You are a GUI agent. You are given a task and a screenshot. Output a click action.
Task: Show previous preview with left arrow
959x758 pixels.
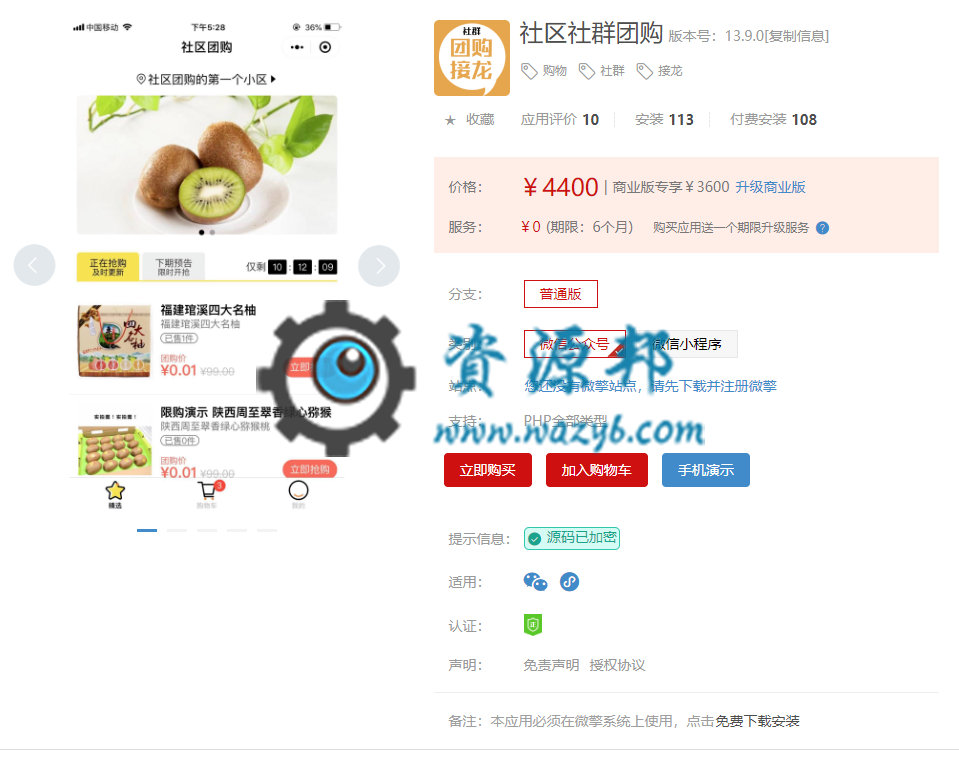coord(34,265)
